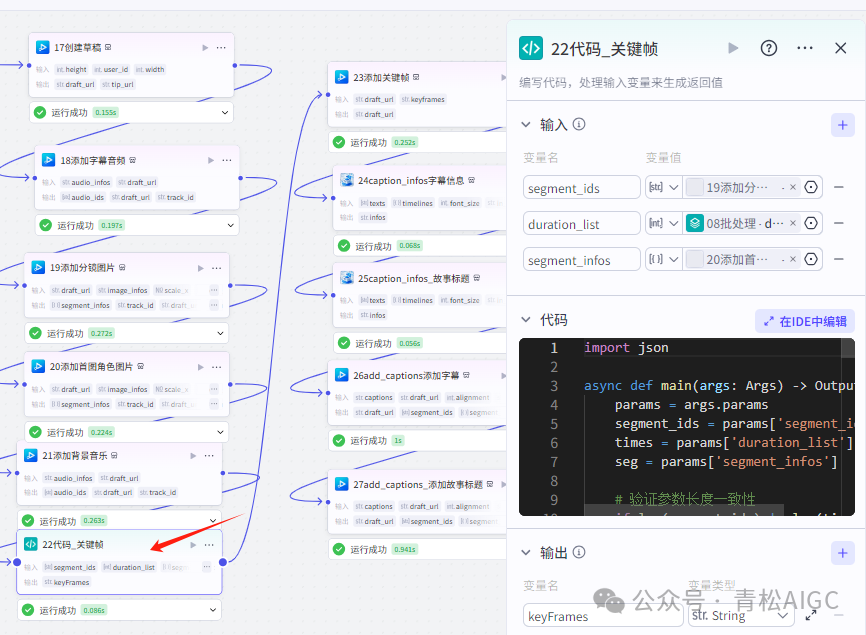Click the 输入 info icon
Screen dimensions: 866x635
coord(579,125)
